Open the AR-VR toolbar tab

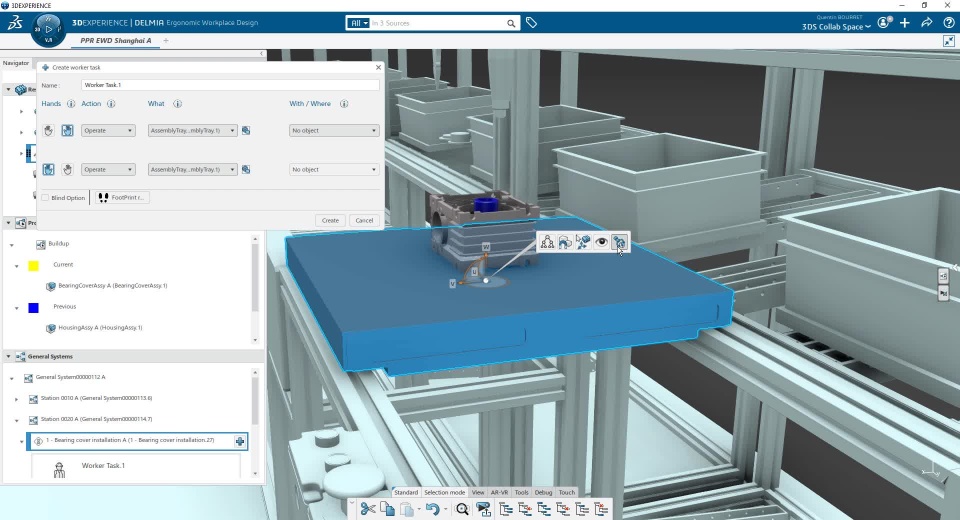coord(499,492)
